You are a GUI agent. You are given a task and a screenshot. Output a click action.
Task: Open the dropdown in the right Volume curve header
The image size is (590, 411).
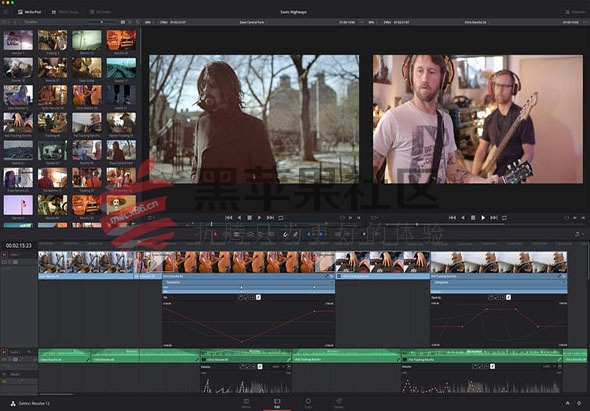pyautogui.click(x=550, y=366)
